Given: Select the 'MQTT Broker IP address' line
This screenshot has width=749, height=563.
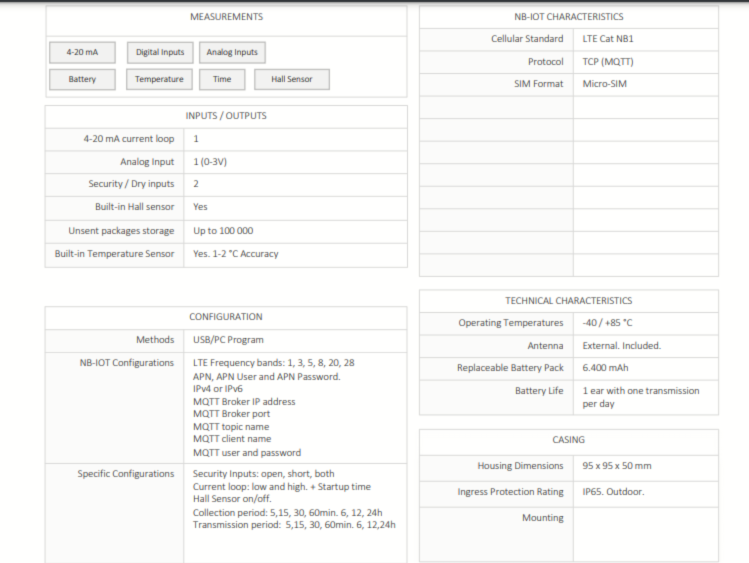Looking at the screenshot, I should 244,402.
